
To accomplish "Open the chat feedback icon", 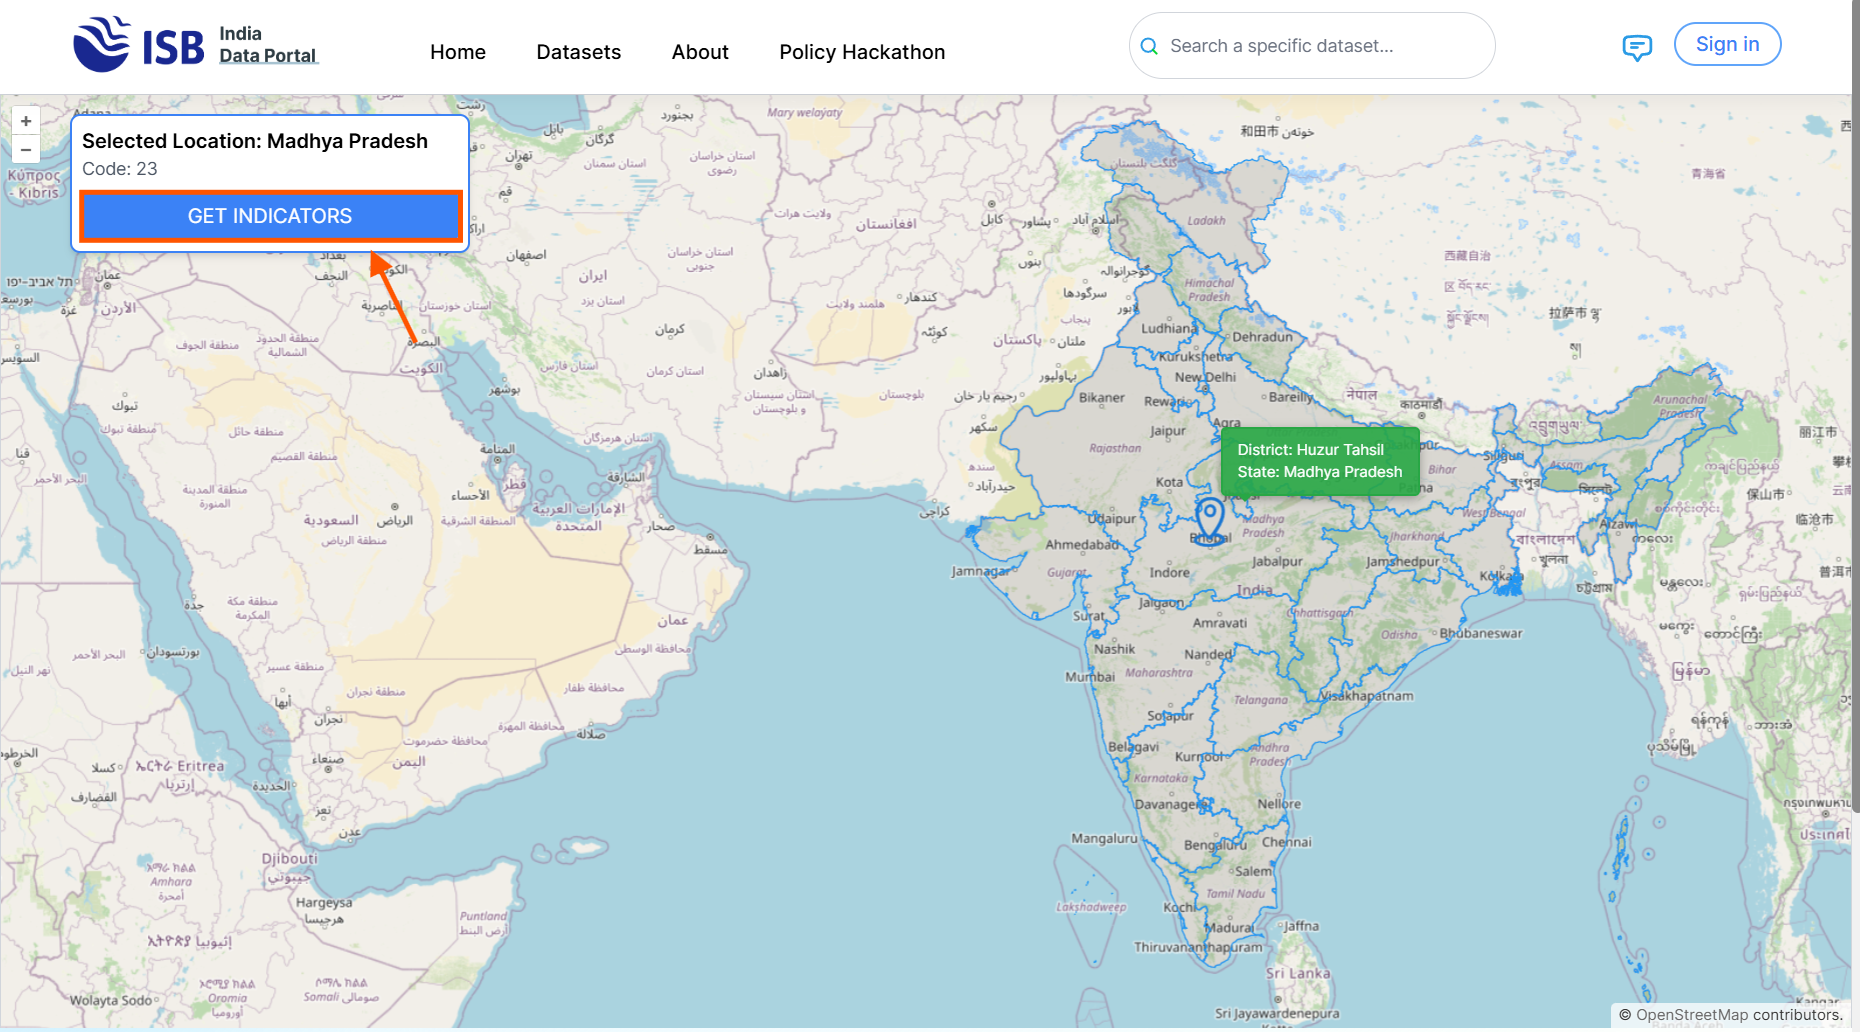I will tap(1636, 47).
